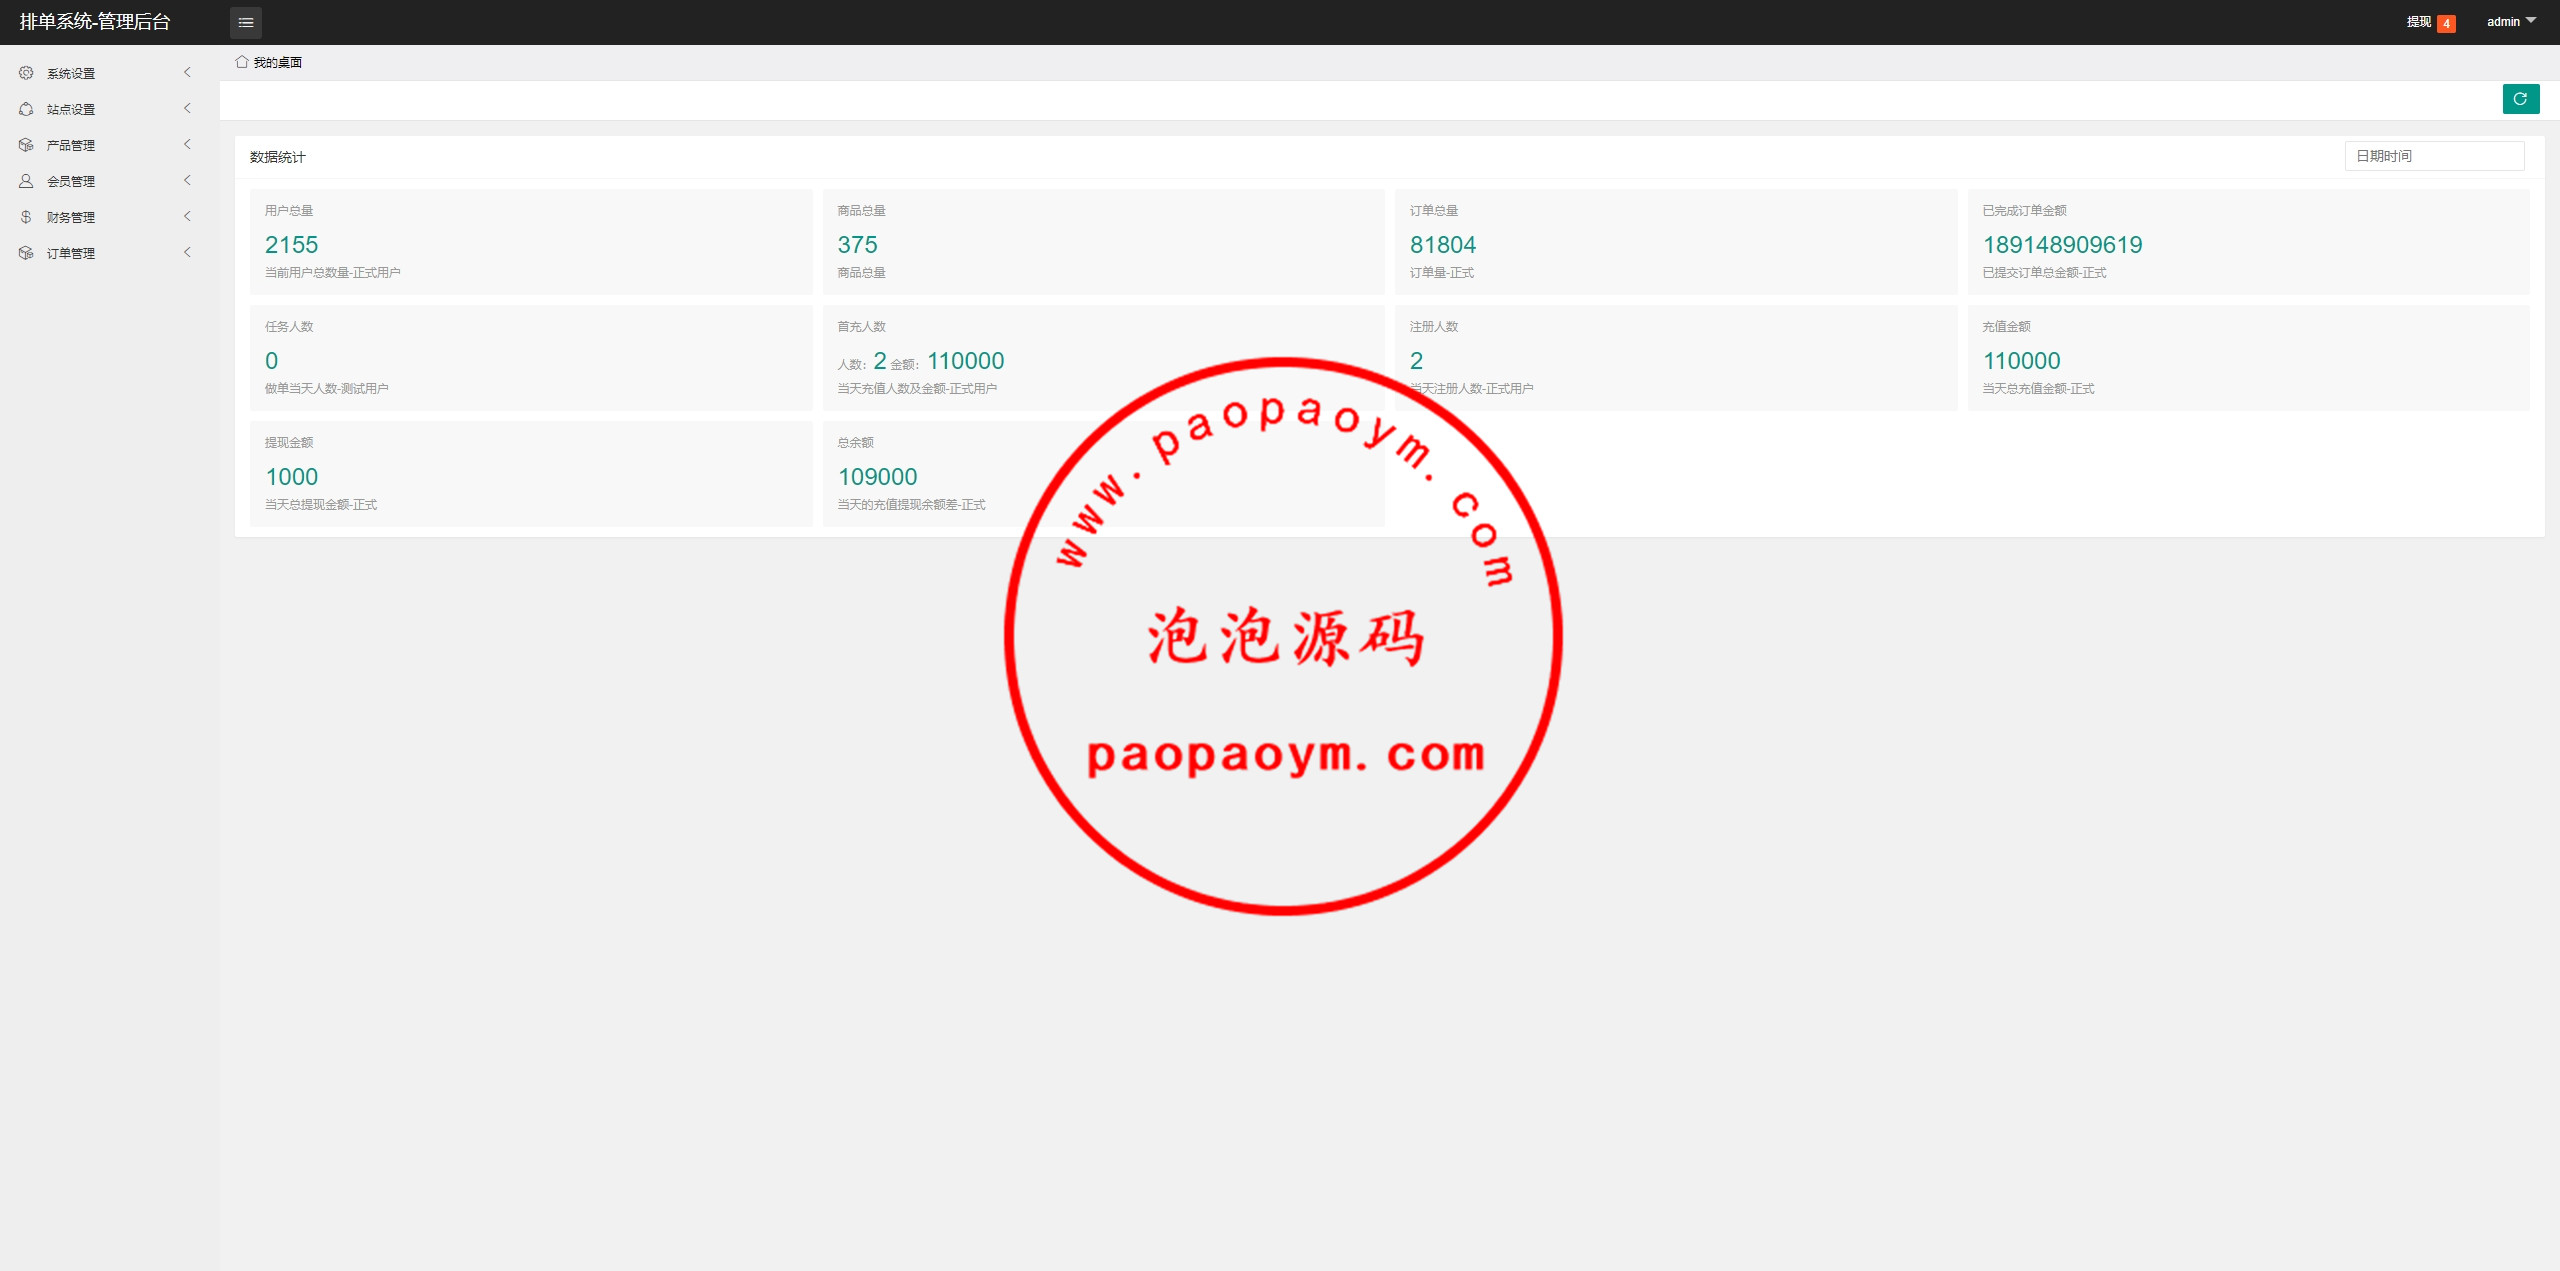Open the admin dropdown arrow
Viewport: 2560px width, 1271px height.
pyautogui.click(x=2531, y=21)
